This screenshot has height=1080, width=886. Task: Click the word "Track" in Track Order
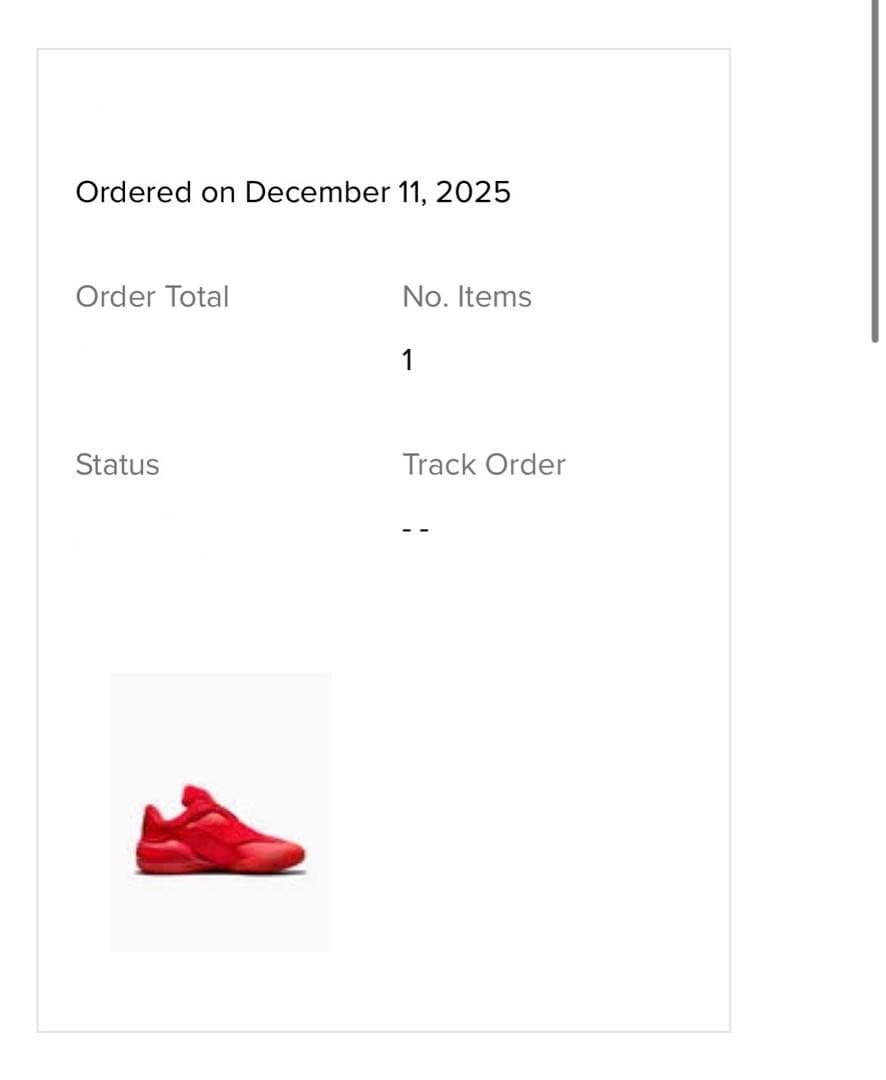(439, 465)
